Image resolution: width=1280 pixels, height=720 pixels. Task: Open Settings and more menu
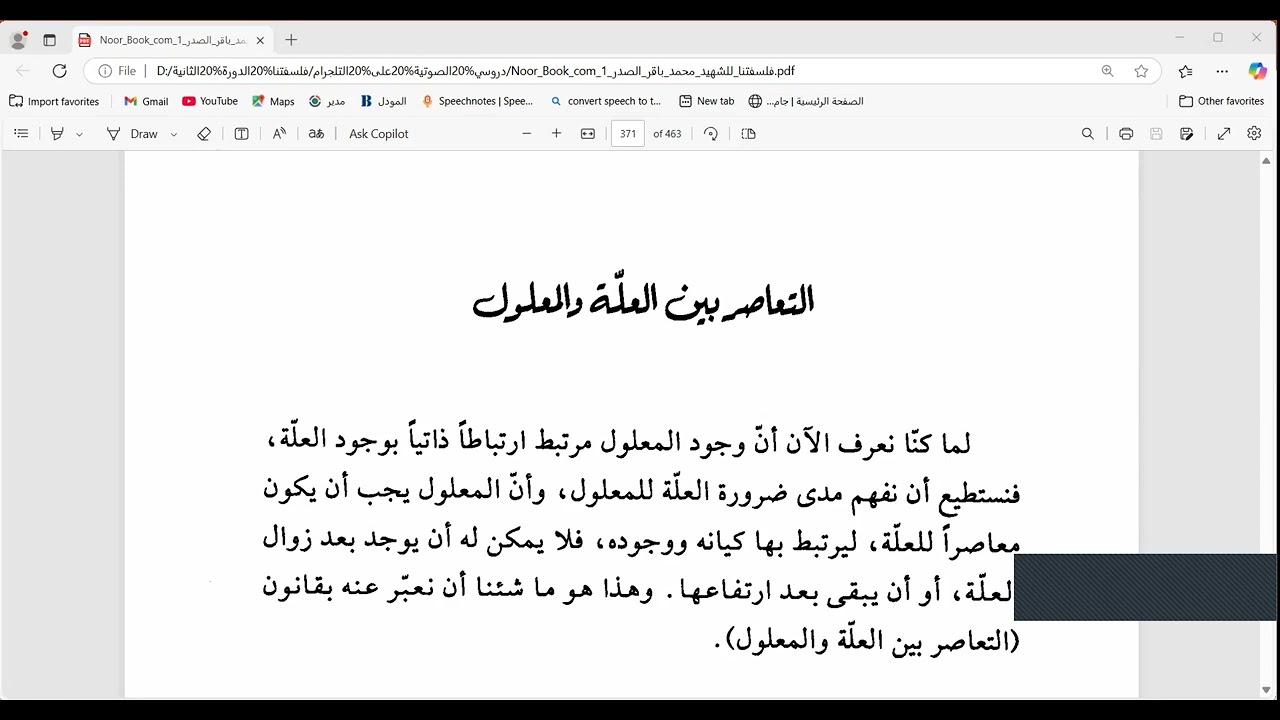[1222, 71]
